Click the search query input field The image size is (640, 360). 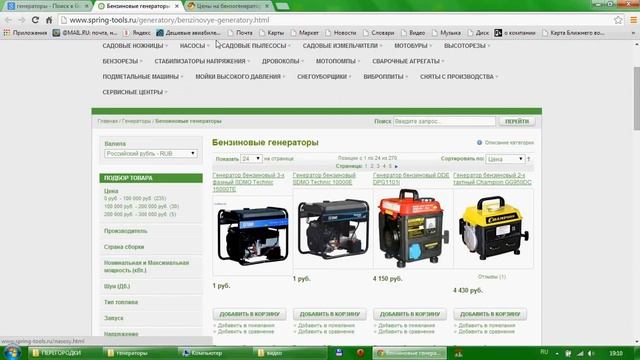[444, 121]
